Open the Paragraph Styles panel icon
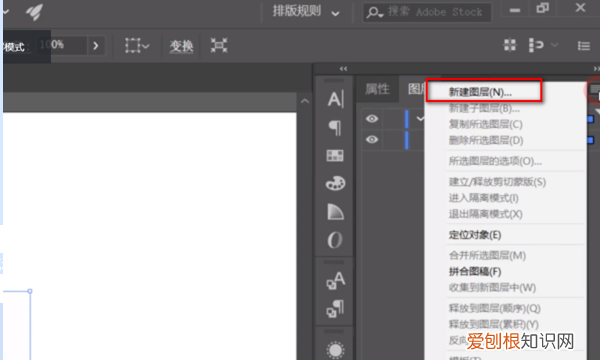This screenshot has width=600, height=360. (335, 309)
